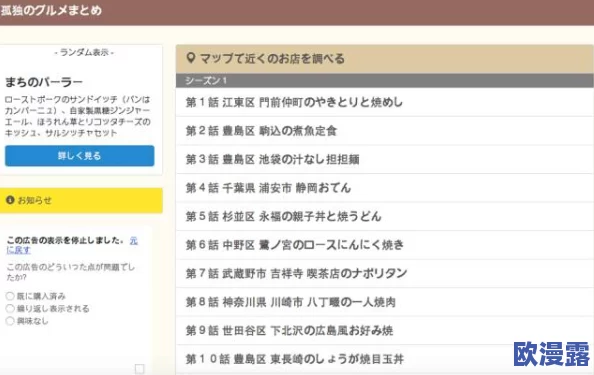Open まちのパーラー random shop title

[x=44, y=82]
